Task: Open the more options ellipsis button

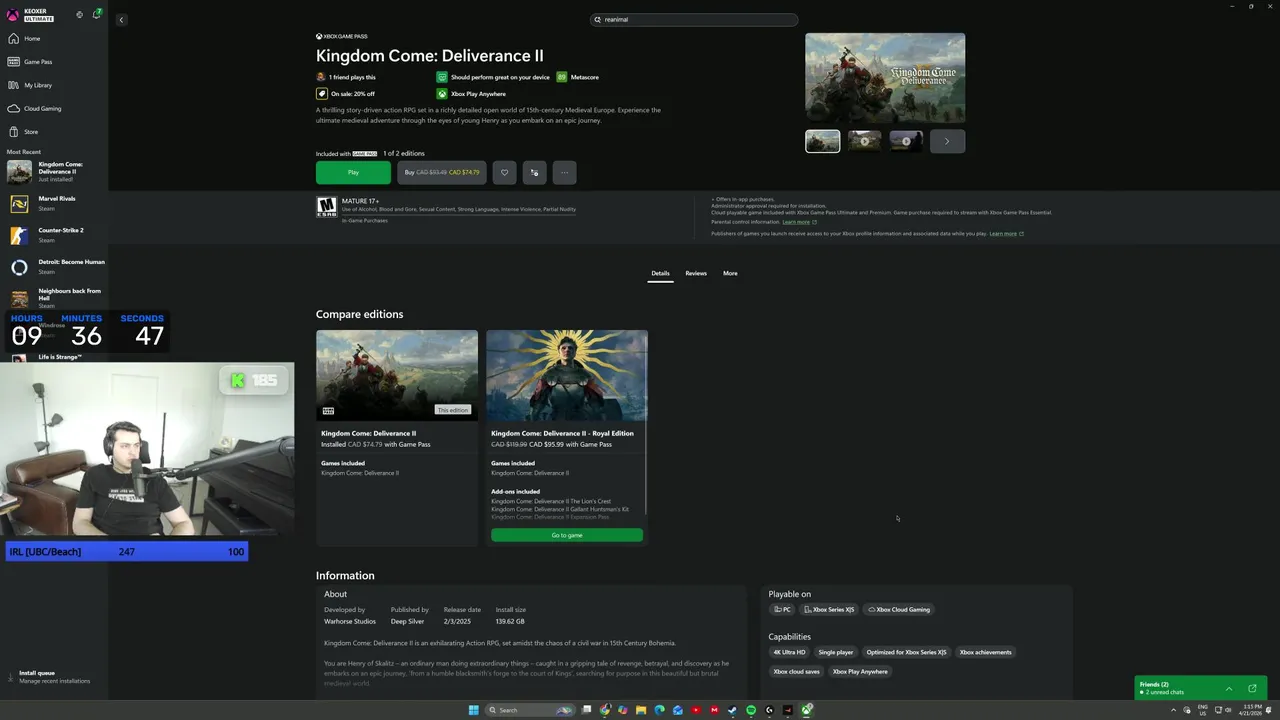Action: click(x=564, y=172)
